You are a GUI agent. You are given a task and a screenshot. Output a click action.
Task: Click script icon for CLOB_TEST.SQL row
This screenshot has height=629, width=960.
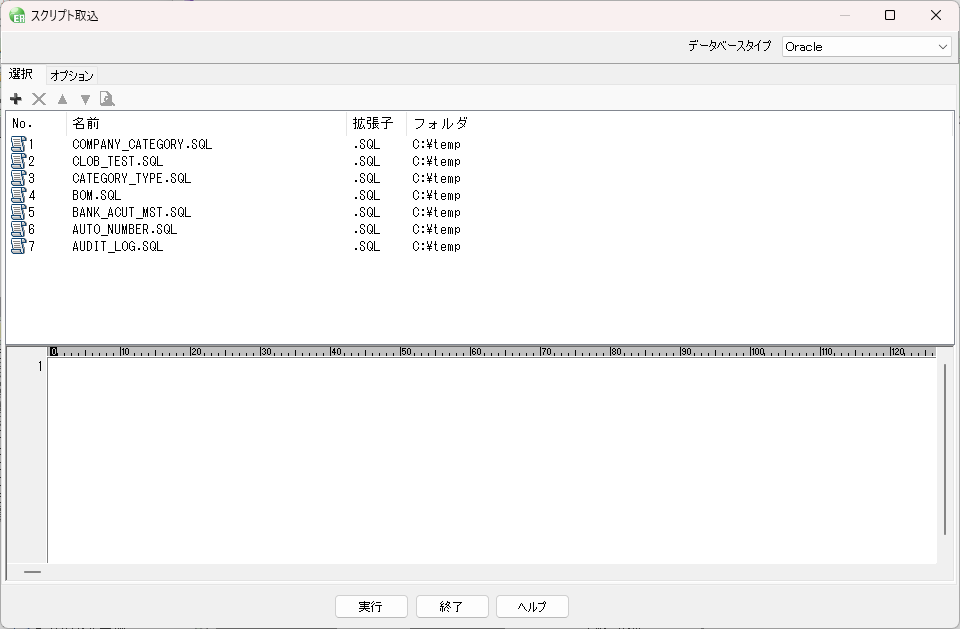click(18, 162)
